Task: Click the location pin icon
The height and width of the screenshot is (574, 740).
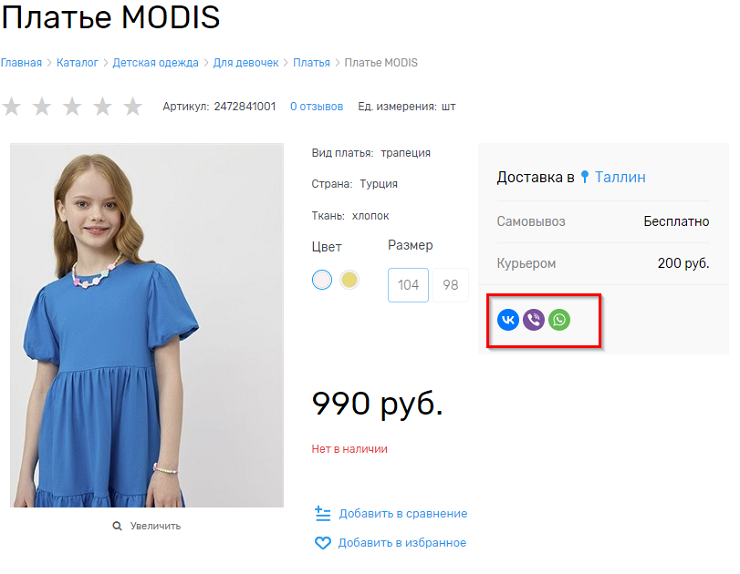Action: coord(585,177)
